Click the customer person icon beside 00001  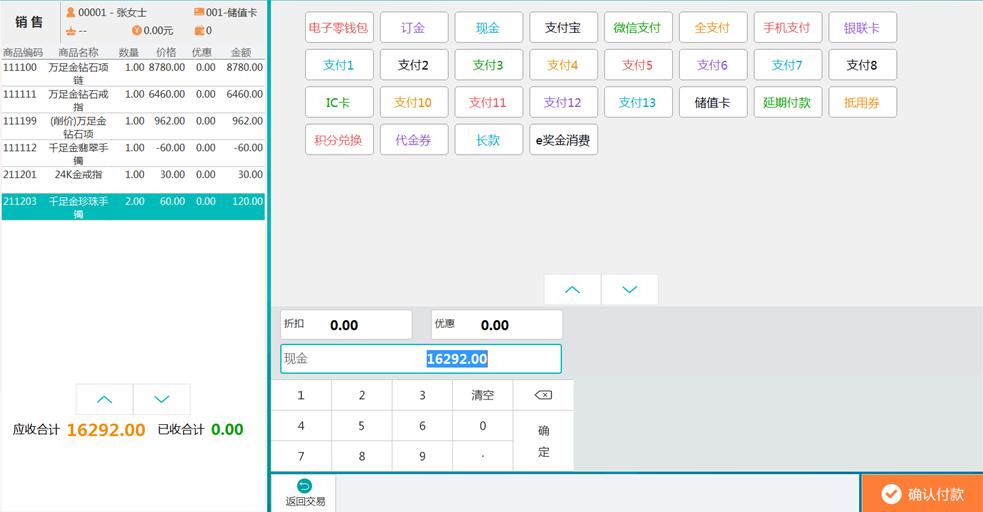click(x=71, y=12)
